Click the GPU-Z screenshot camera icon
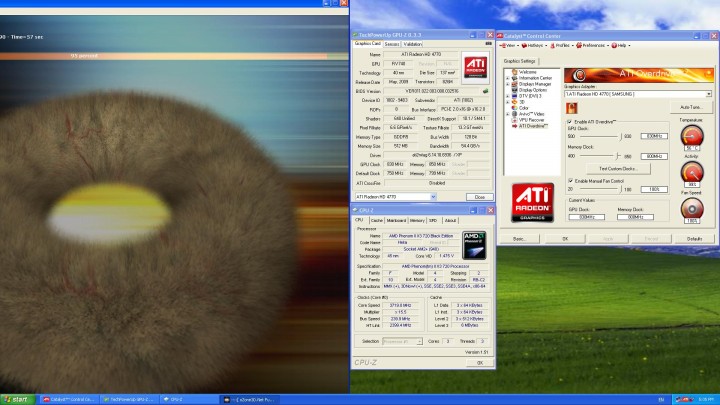The image size is (720, 405). (489, 44)
